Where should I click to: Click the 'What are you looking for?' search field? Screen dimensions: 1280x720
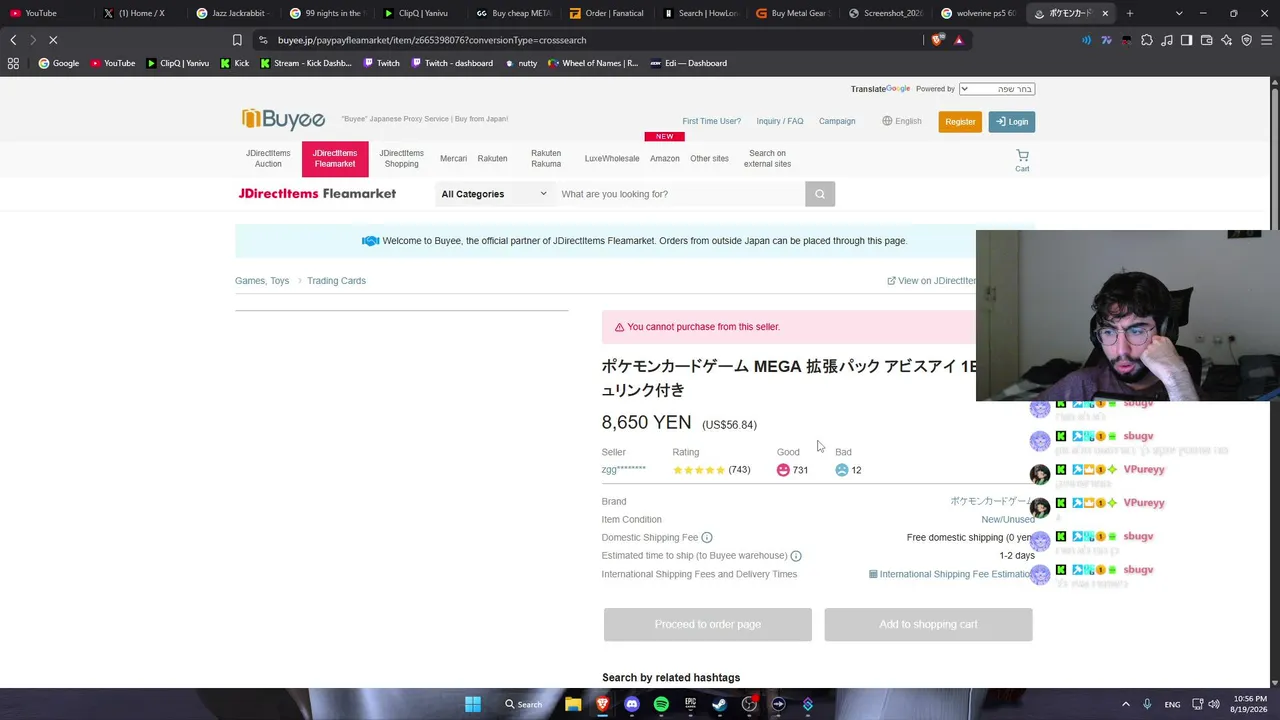(x=680, y=194)
